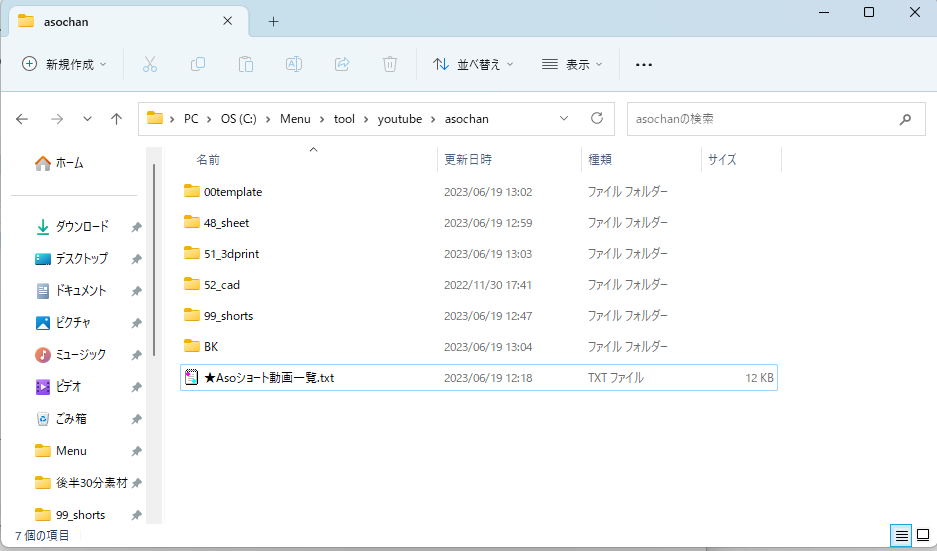Add a new tab with plus button
Image resolution: width=937 pixels, height=551 pixels.
click(x=273, y=22)
